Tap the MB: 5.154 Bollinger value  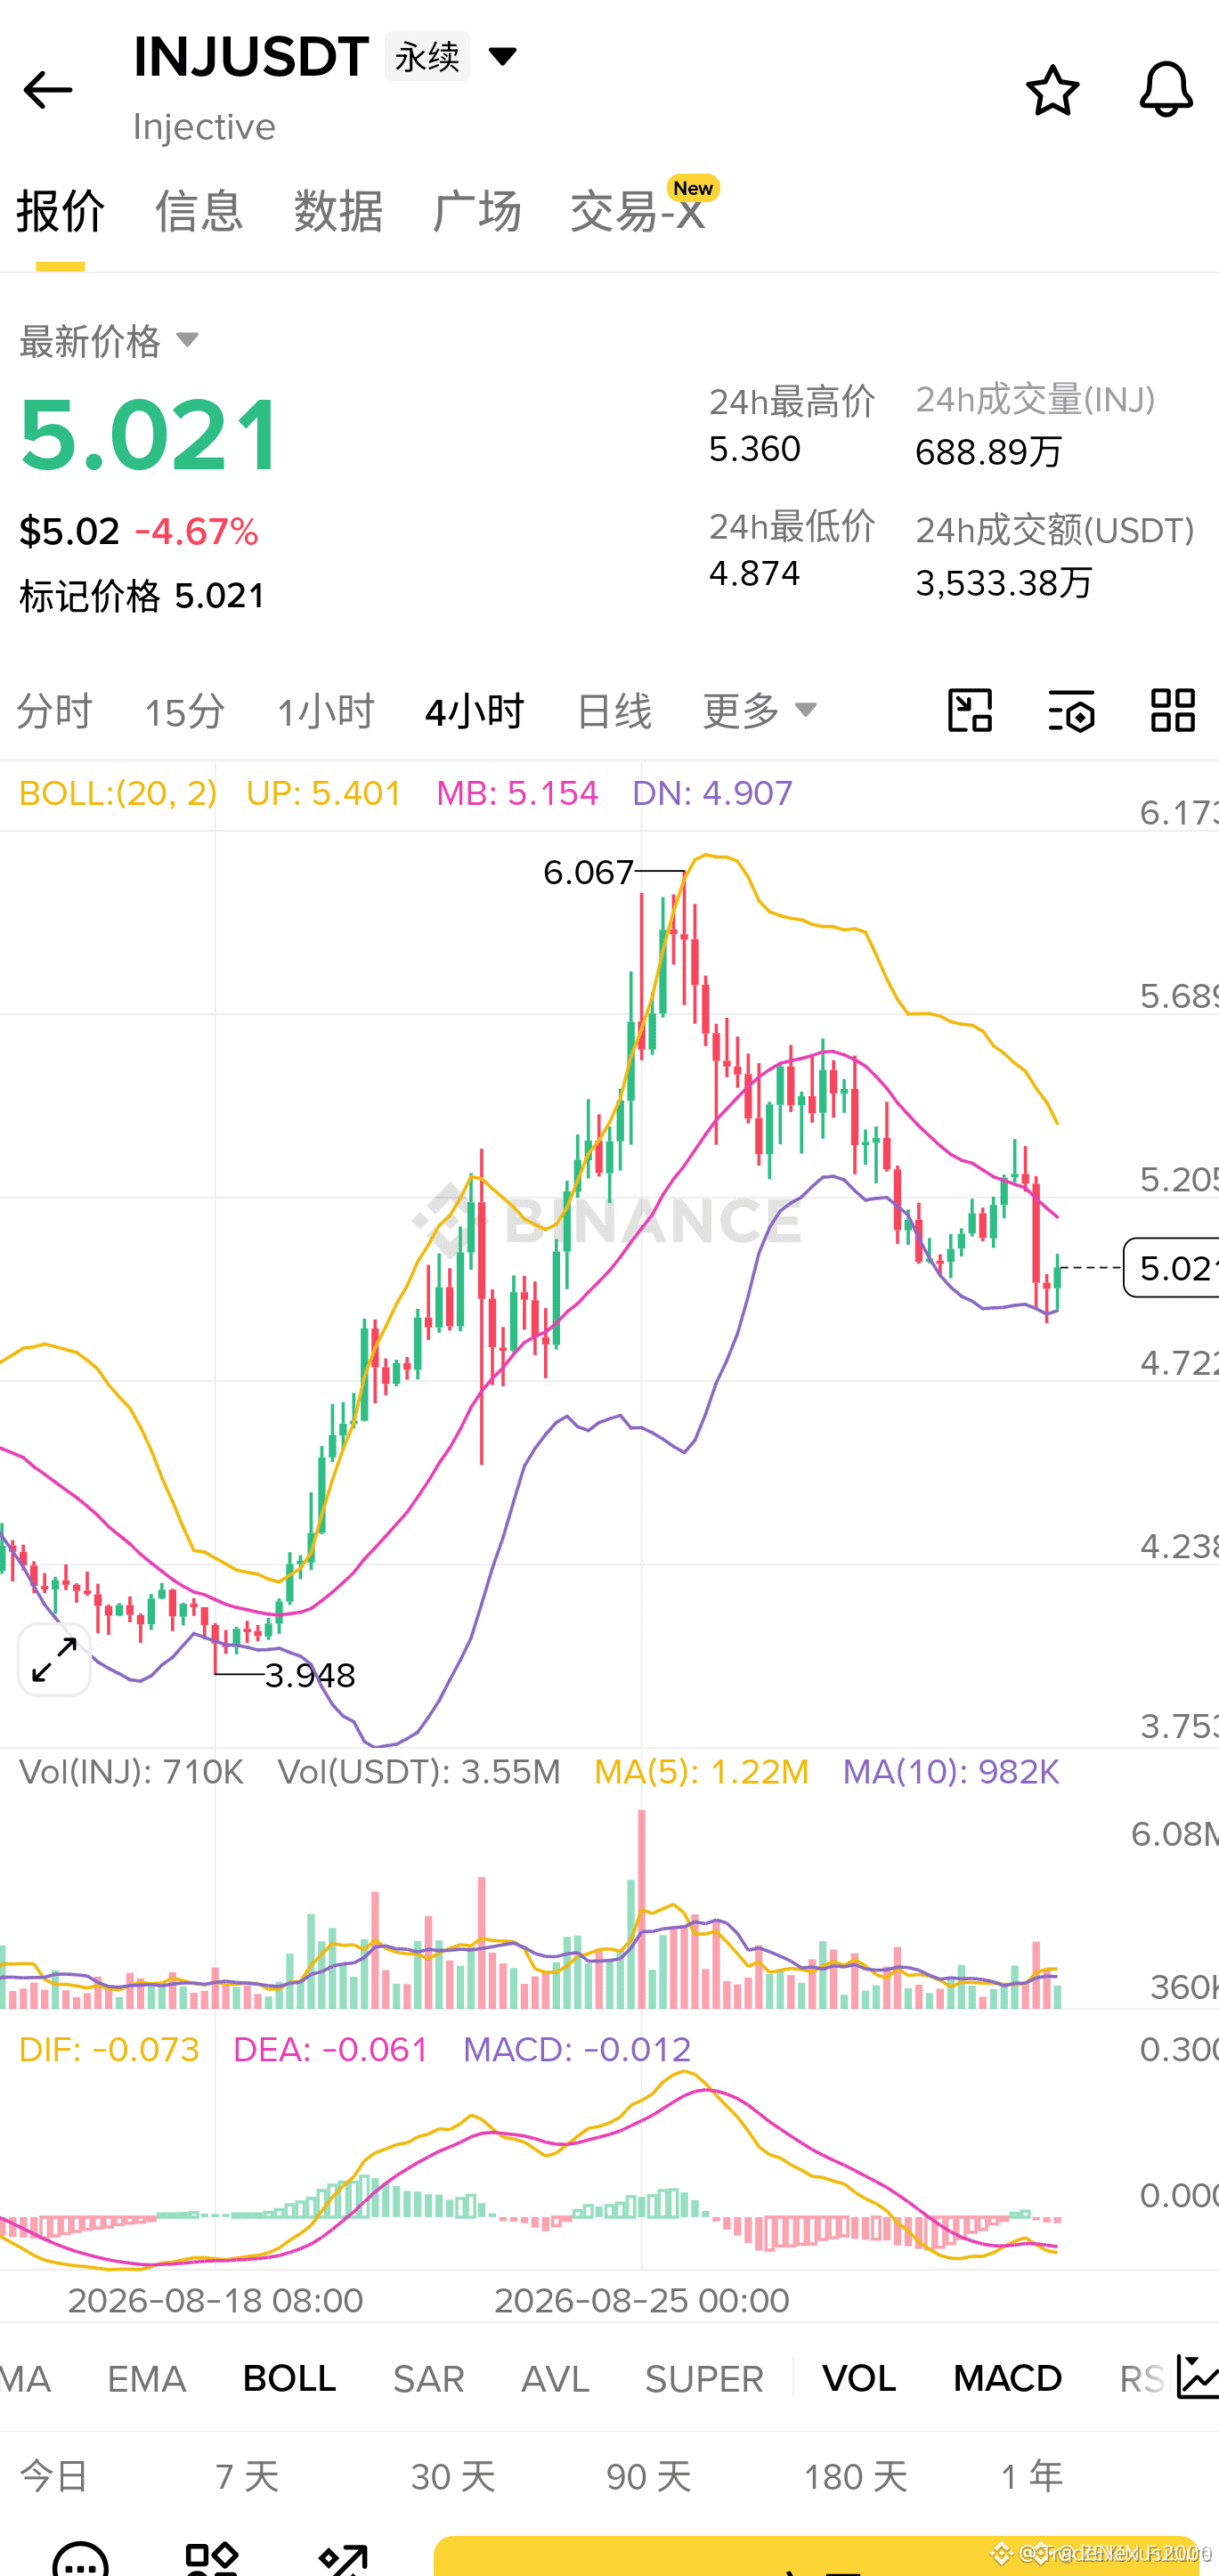pyautogui.click(x=517, y=793)
